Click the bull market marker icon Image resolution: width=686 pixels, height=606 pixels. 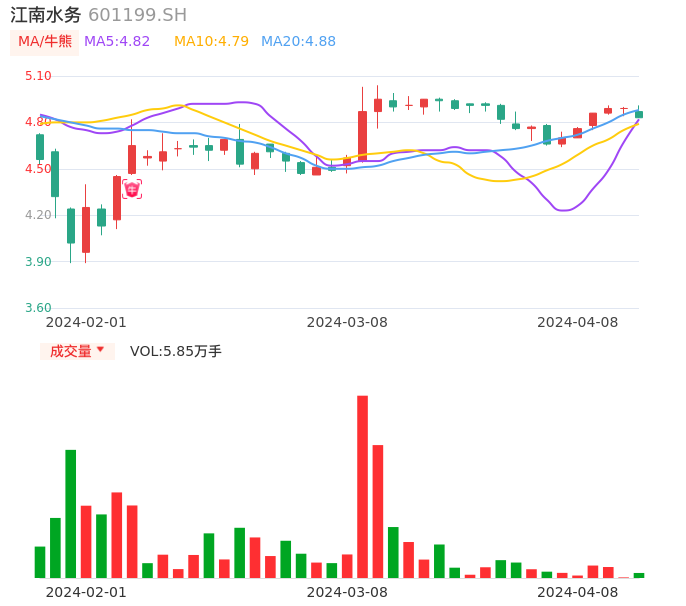tap(132, 189)
